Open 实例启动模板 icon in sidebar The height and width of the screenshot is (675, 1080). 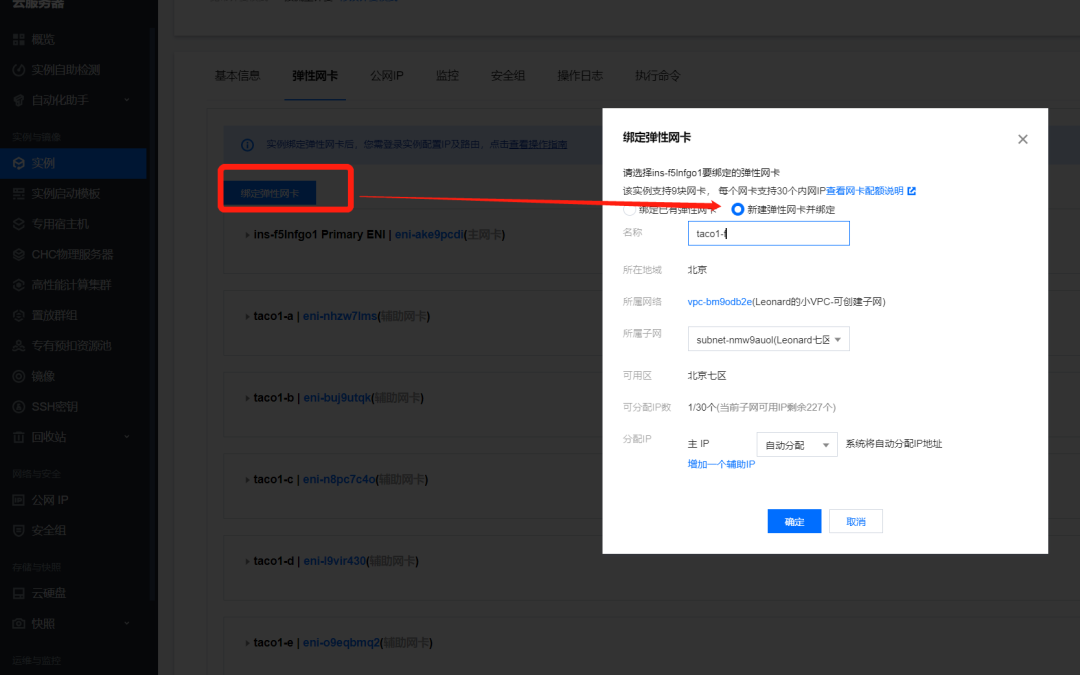coord(19,194)
